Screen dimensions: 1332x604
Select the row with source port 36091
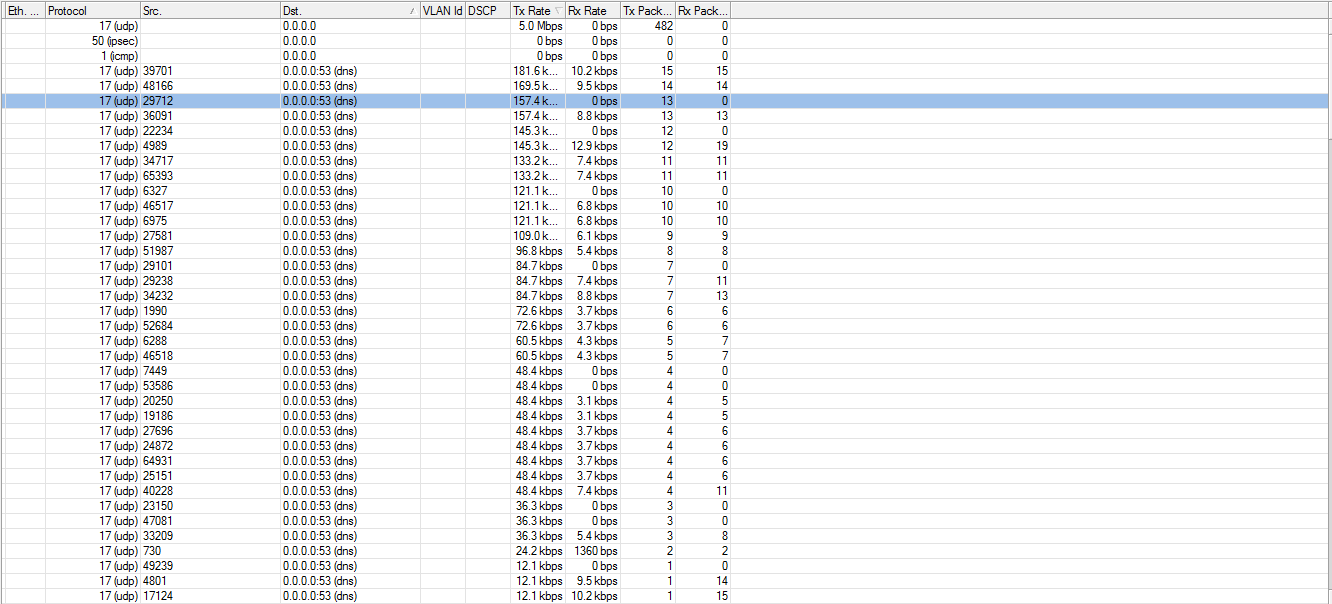(666, 116)
